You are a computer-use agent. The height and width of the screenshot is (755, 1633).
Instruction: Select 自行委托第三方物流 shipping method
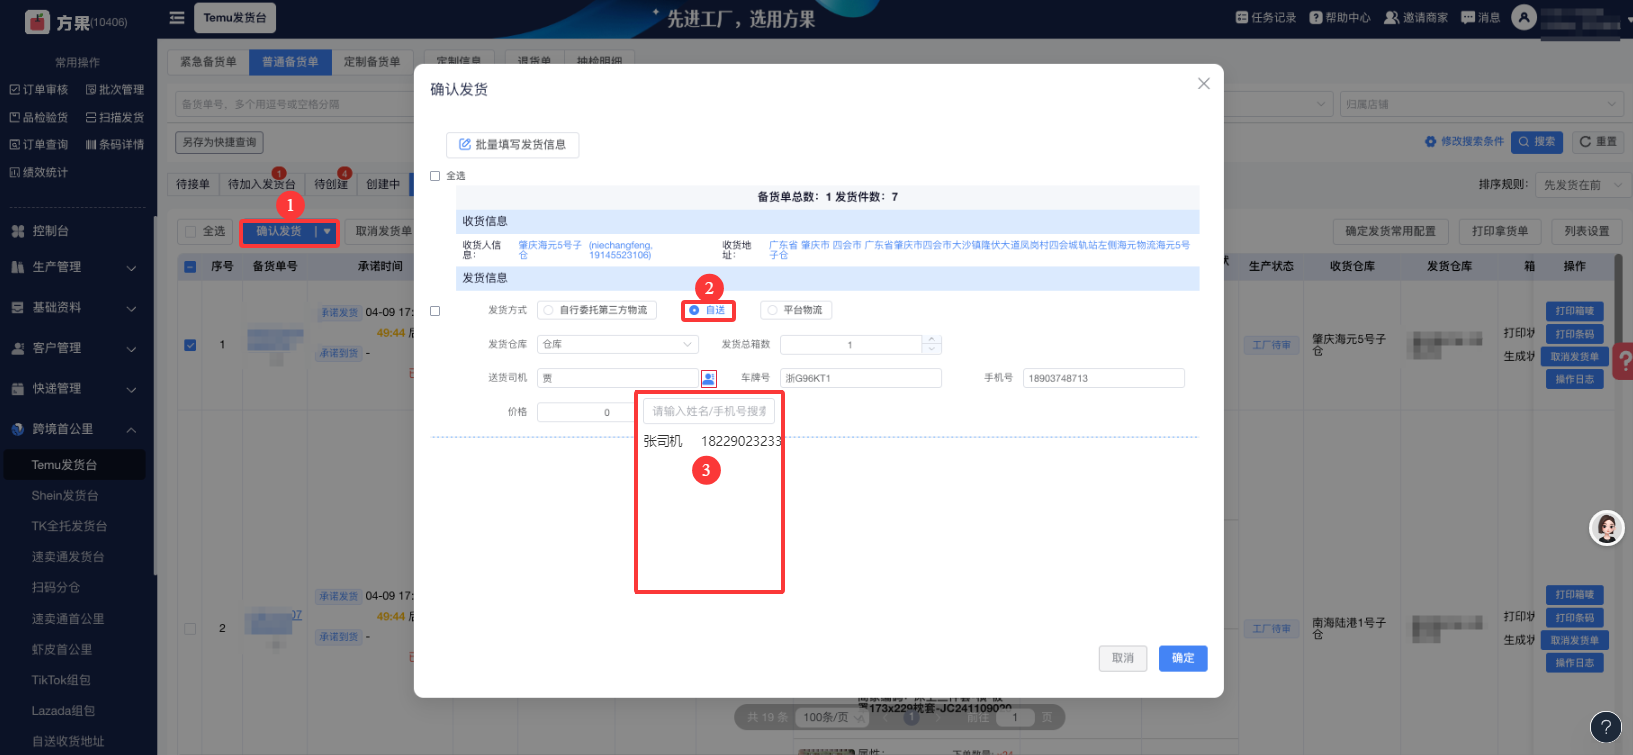coord(597,311)
